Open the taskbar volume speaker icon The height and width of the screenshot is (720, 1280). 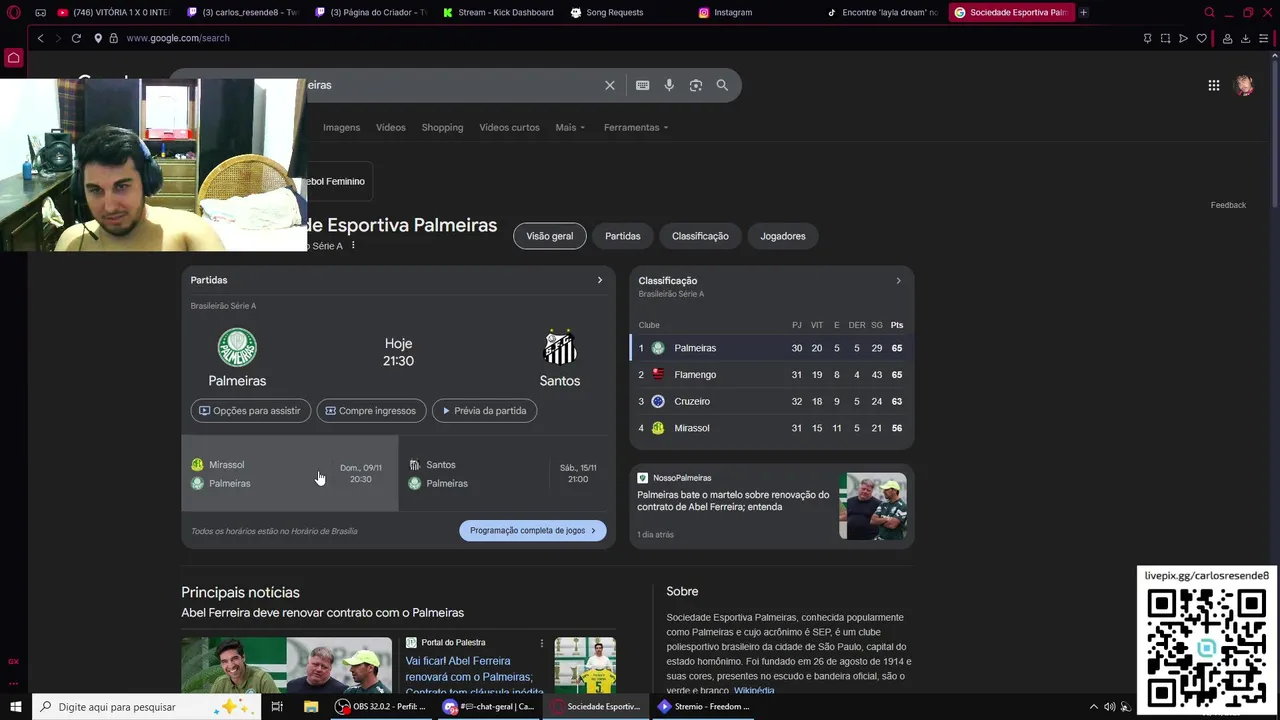click(x=1109, y=707)
